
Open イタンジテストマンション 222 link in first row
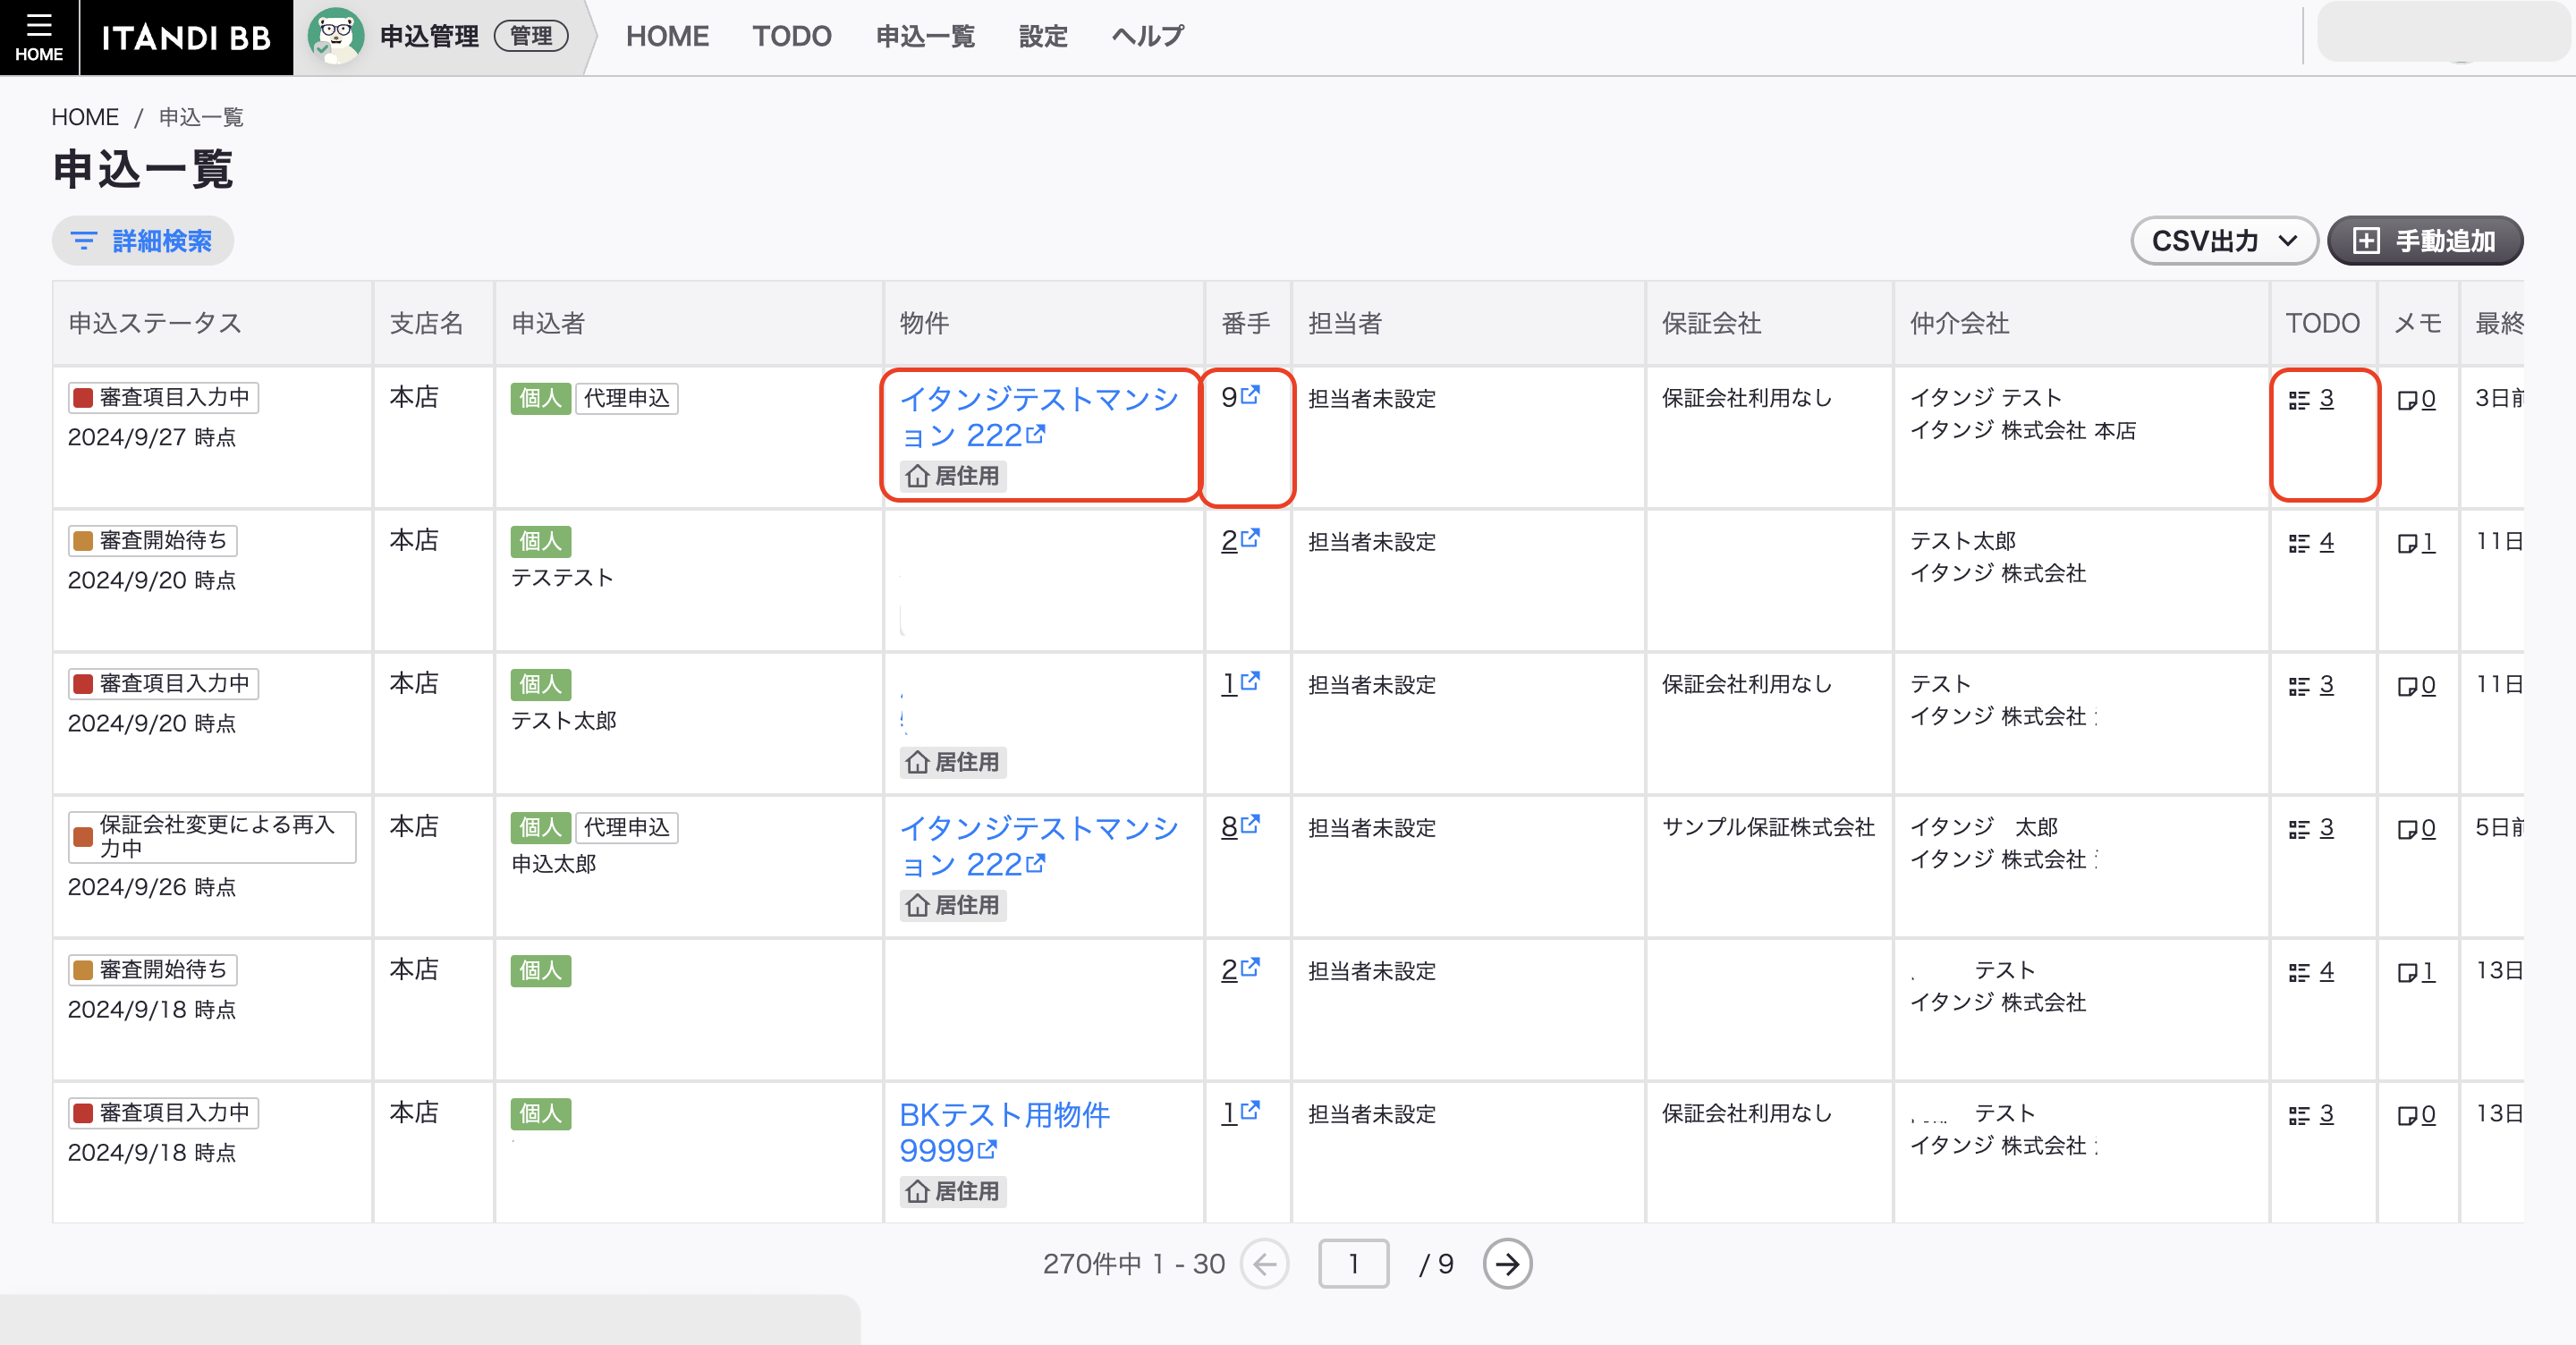coord(1038,417)
